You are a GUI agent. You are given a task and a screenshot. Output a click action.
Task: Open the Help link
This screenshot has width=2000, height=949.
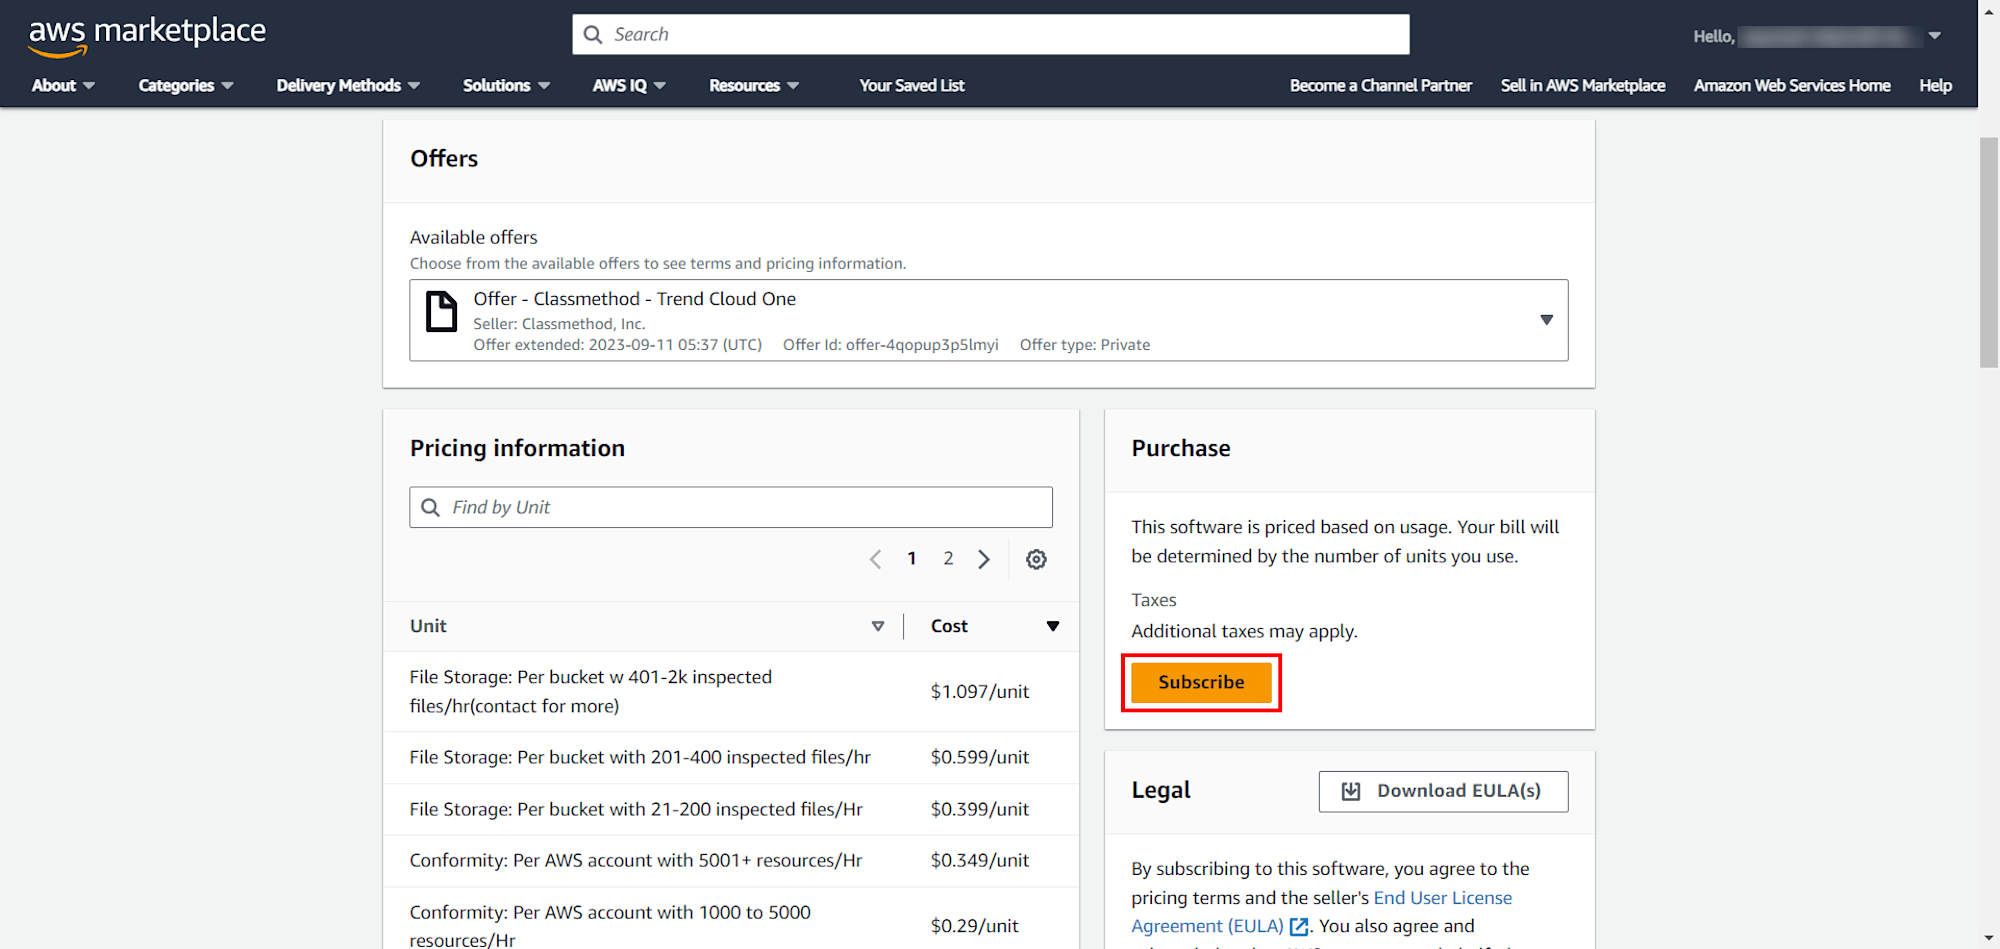1935,86
